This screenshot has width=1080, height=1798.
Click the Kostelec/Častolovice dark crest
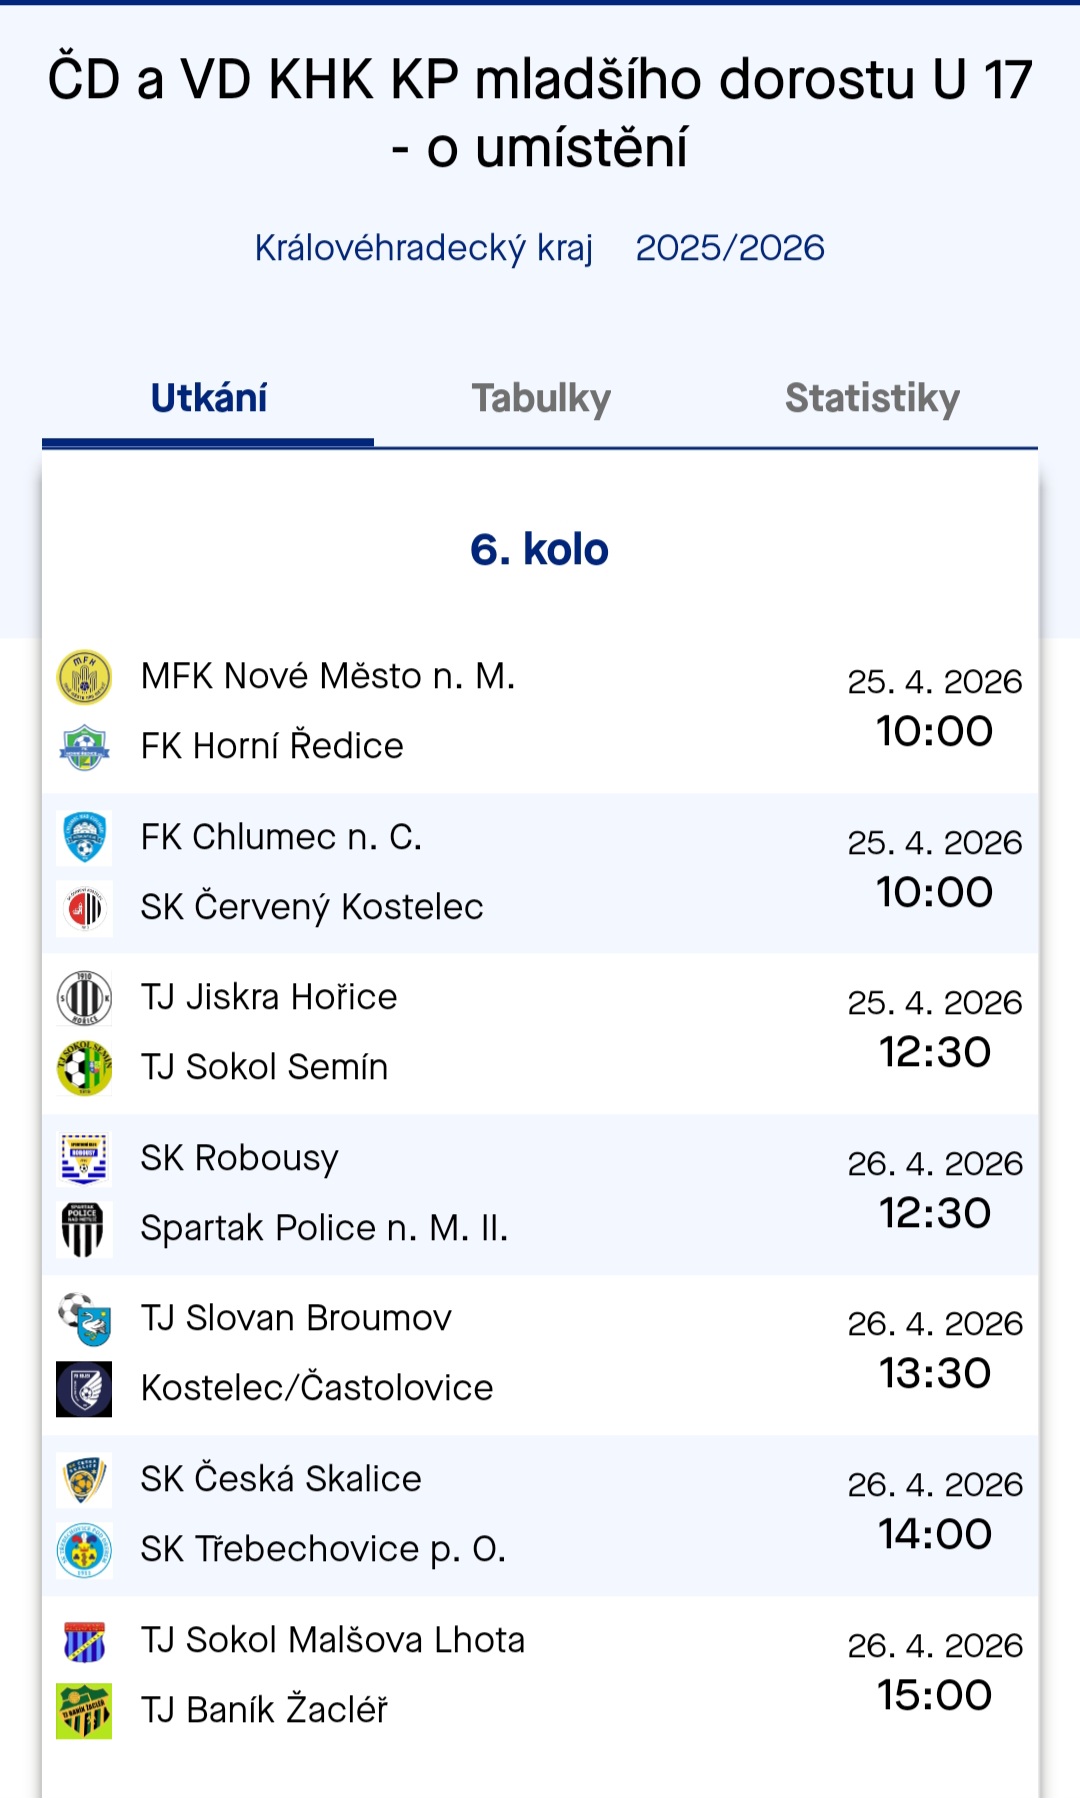(84, 1389)
